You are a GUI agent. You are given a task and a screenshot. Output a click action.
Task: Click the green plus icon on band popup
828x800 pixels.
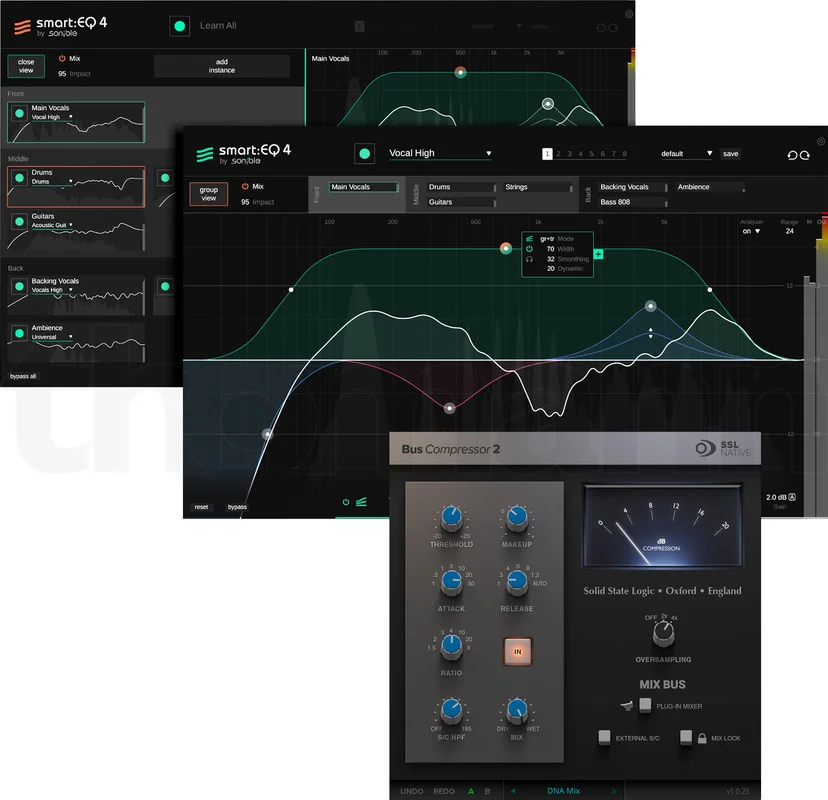click(598, 255)
